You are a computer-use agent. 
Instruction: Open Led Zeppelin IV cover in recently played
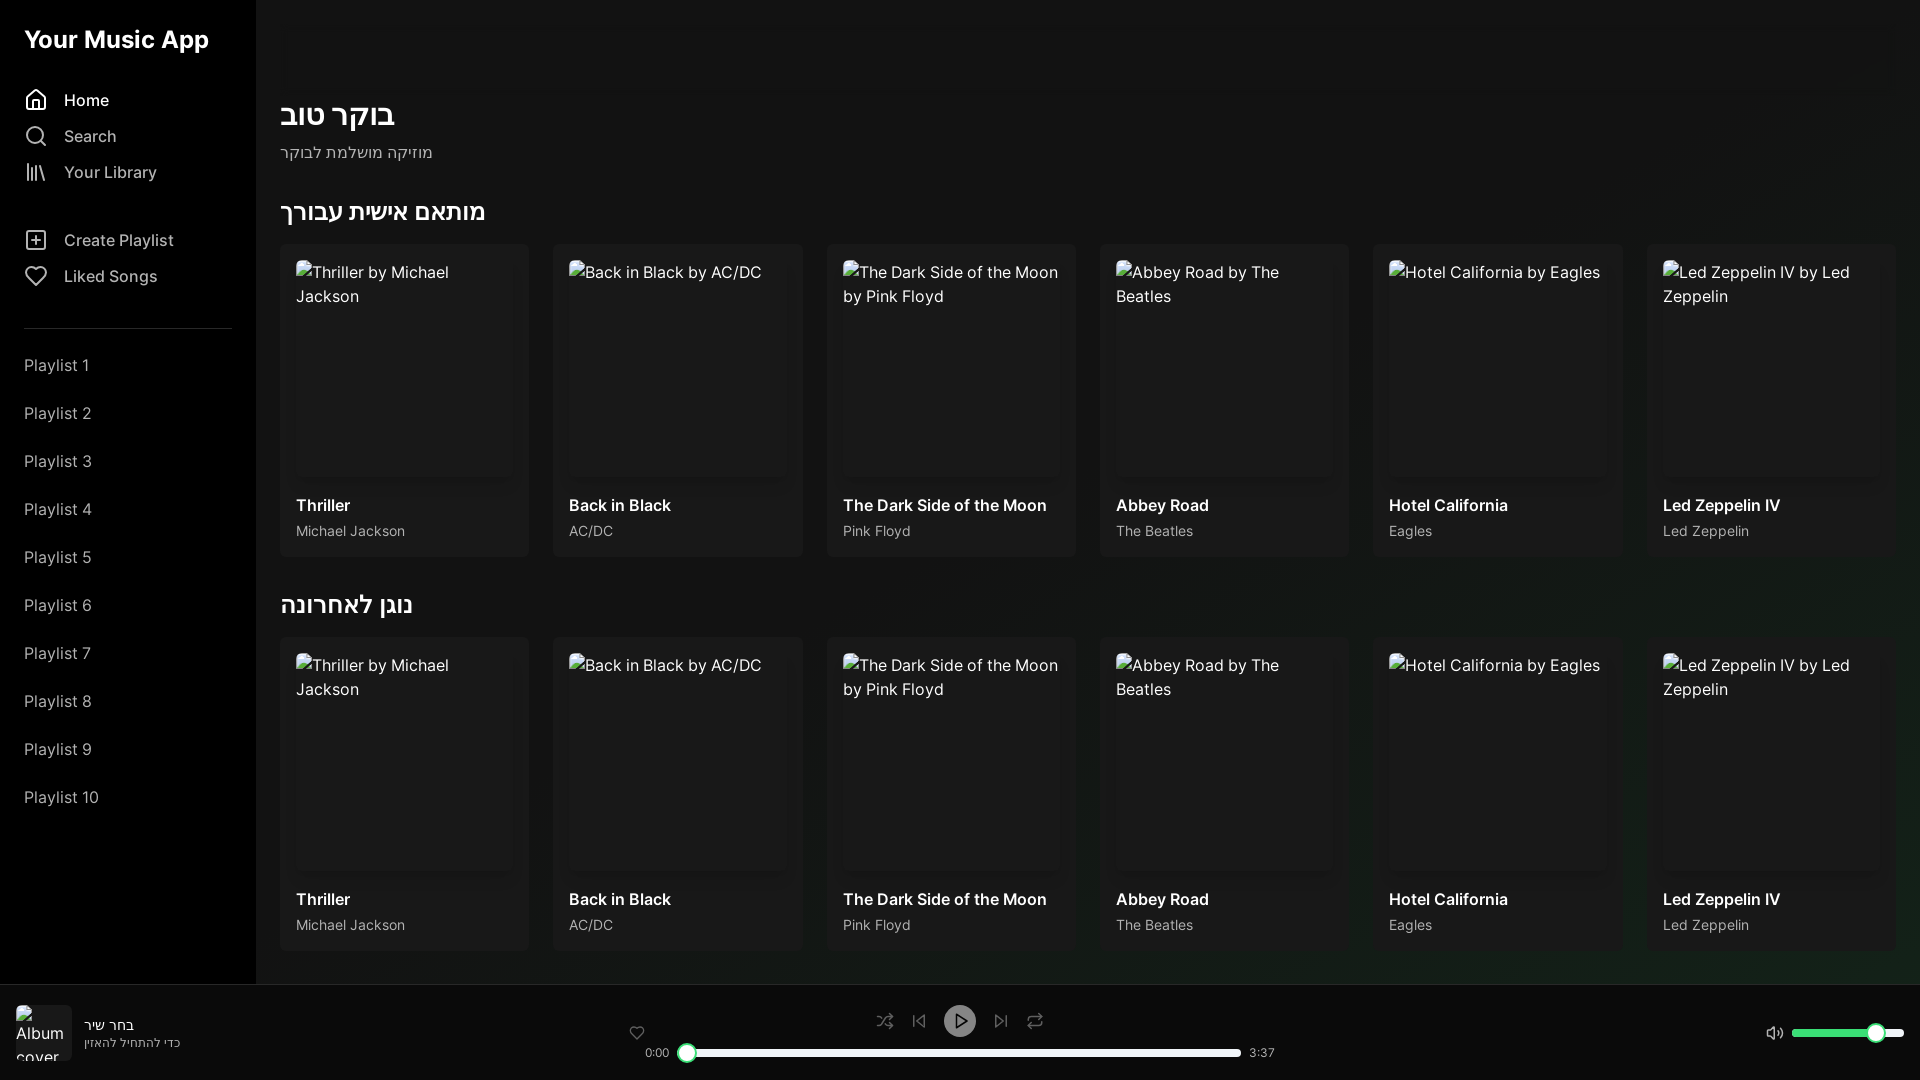(x=1771, y=762)
